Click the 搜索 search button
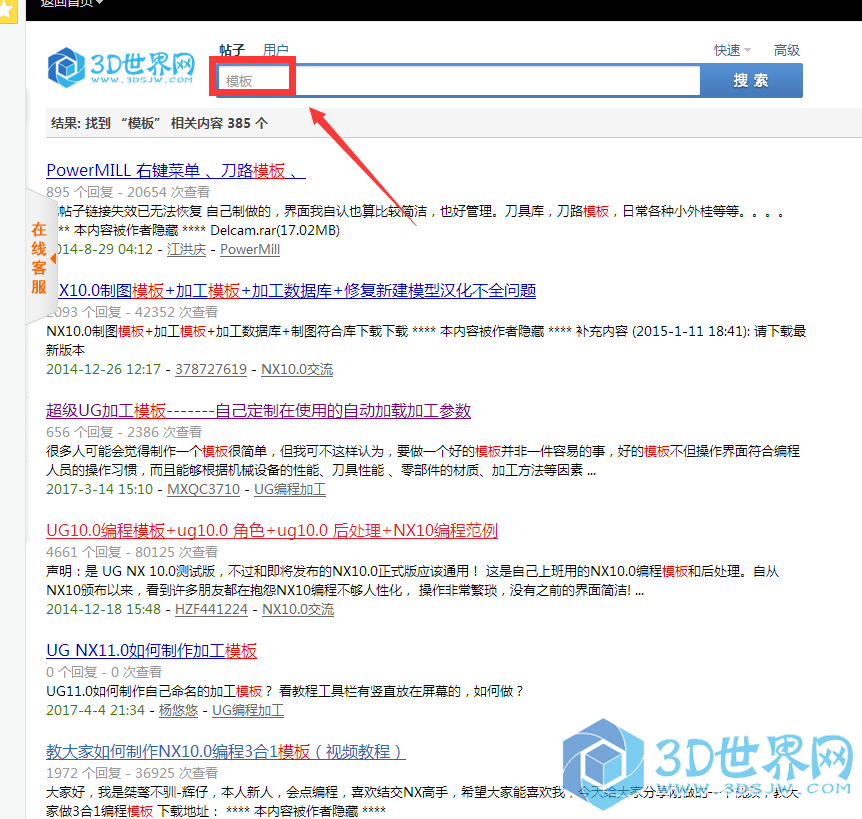The height and width of the screenshot is (819, 862). (751, 81)
